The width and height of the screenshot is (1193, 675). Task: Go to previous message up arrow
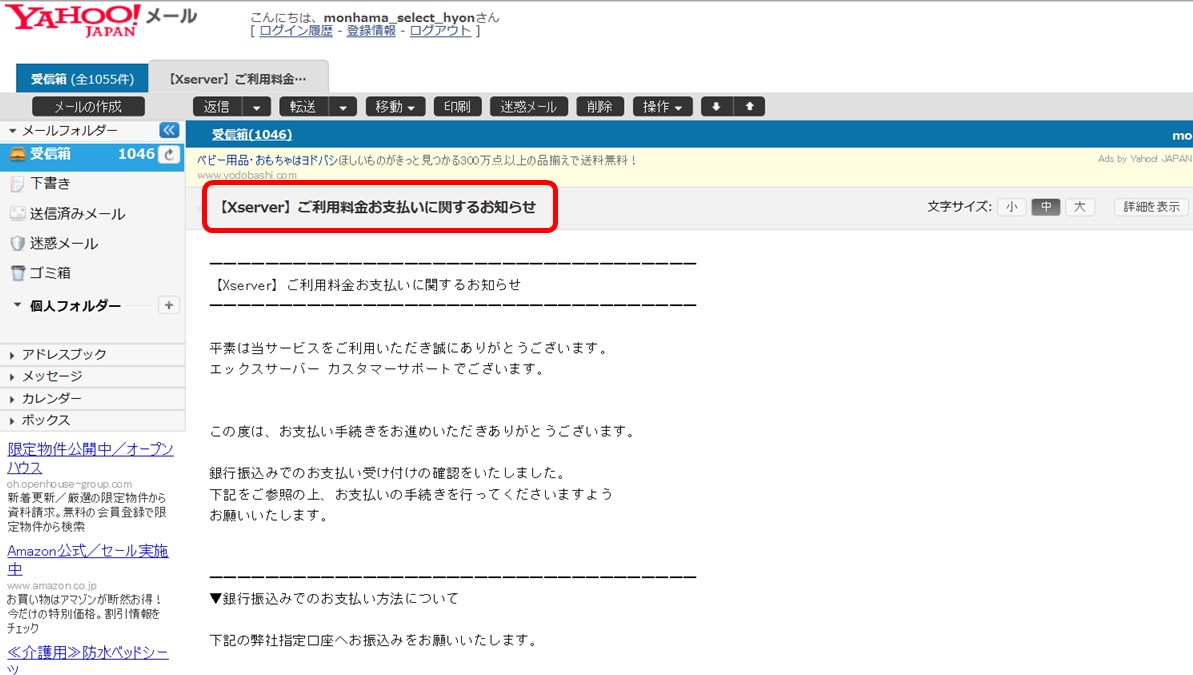749,107
